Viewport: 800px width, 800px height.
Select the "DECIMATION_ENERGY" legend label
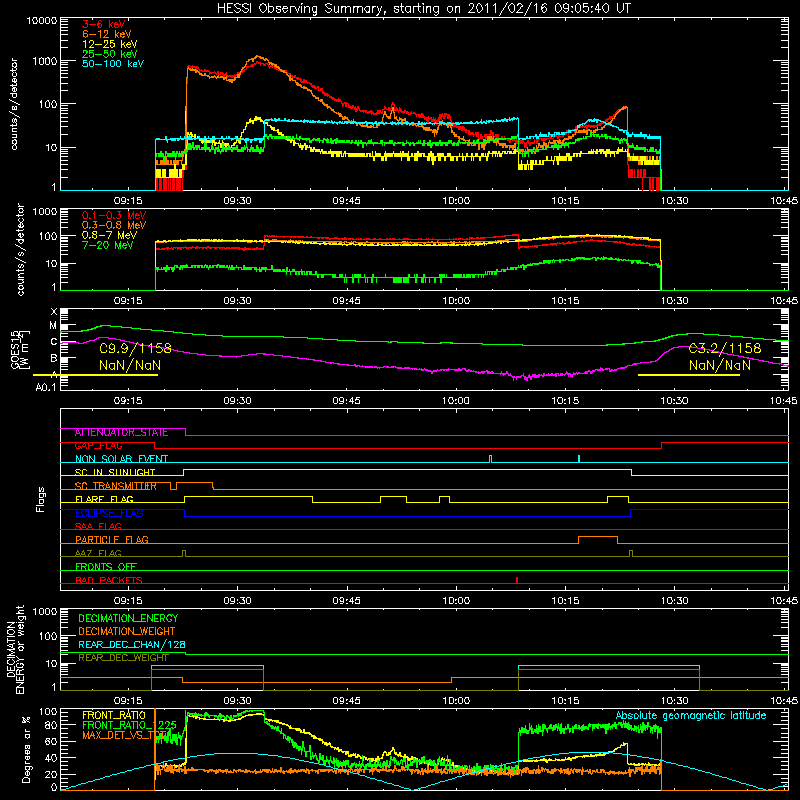pos(128,618)
